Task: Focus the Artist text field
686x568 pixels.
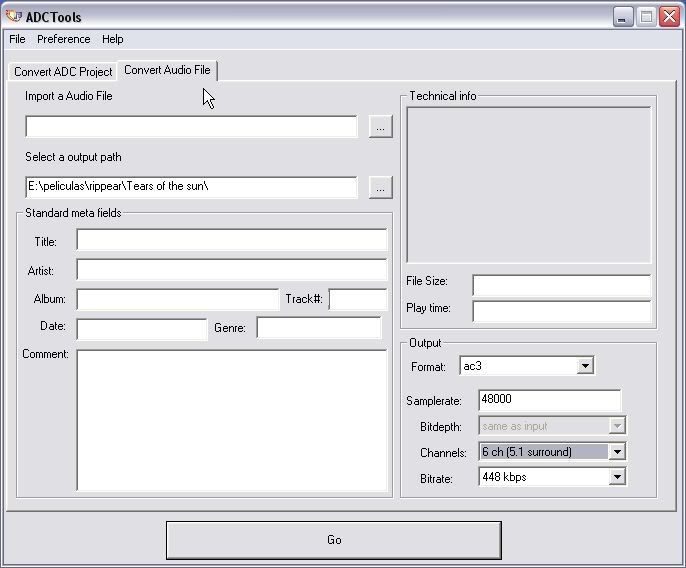Action: 231,270
